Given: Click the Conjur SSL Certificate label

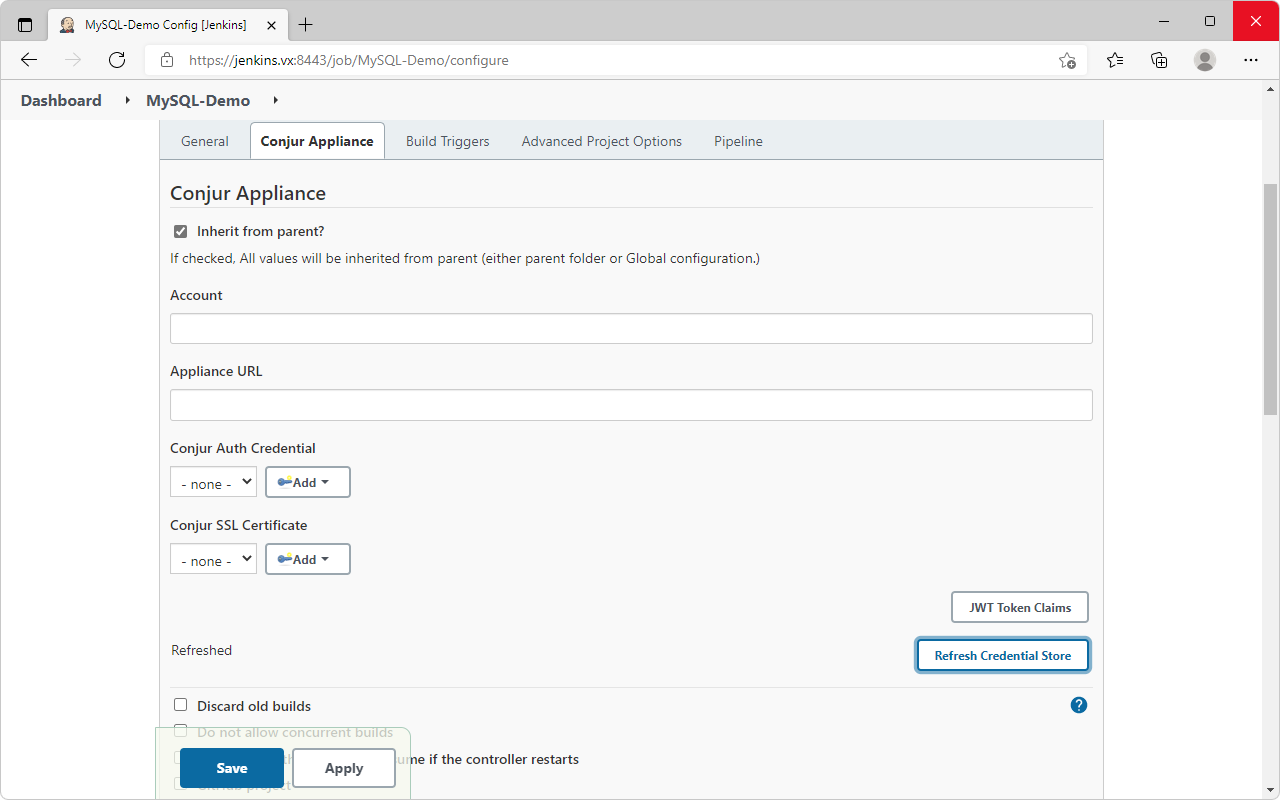Looking at the screenshot, I should [239, 525].
